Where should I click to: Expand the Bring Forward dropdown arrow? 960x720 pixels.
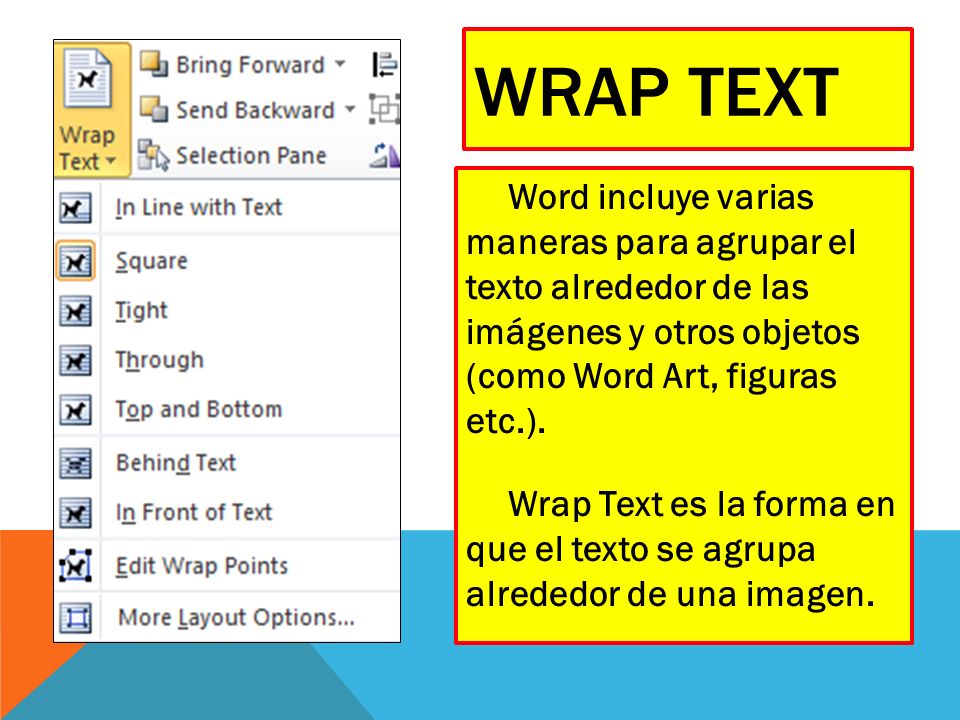point(340,64)
